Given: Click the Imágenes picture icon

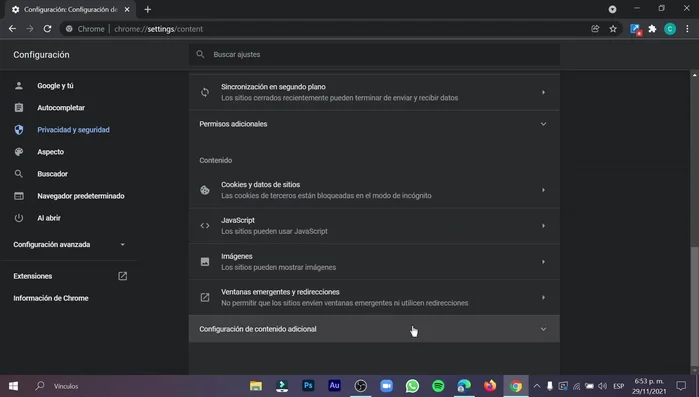Looking at the screenshot, I should (205, 262).
